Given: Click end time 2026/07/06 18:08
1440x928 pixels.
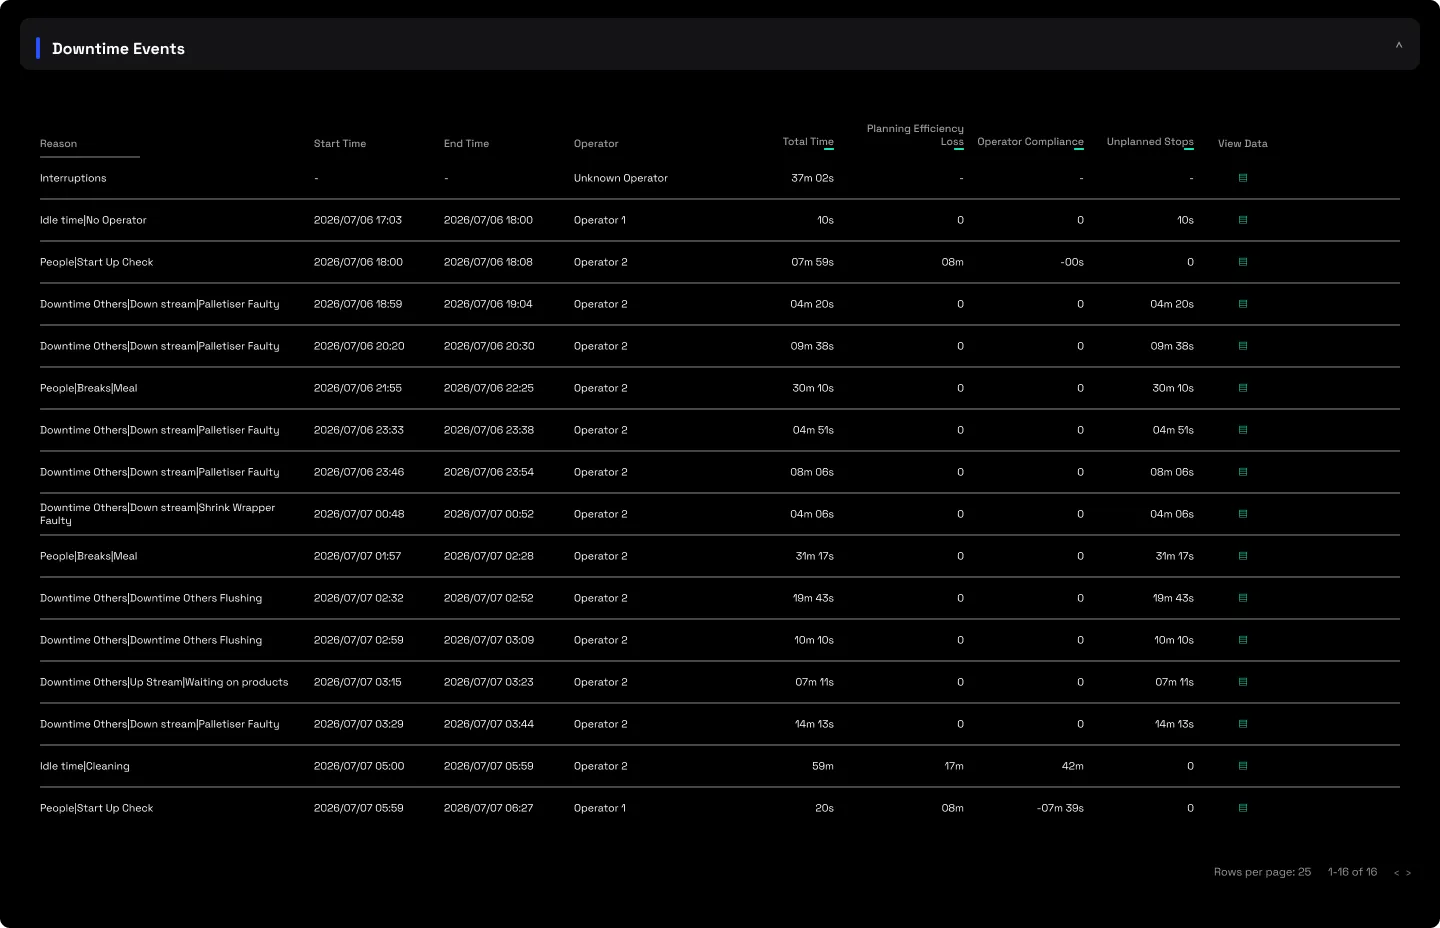Looking at the screenshot, I should (488, 262).
